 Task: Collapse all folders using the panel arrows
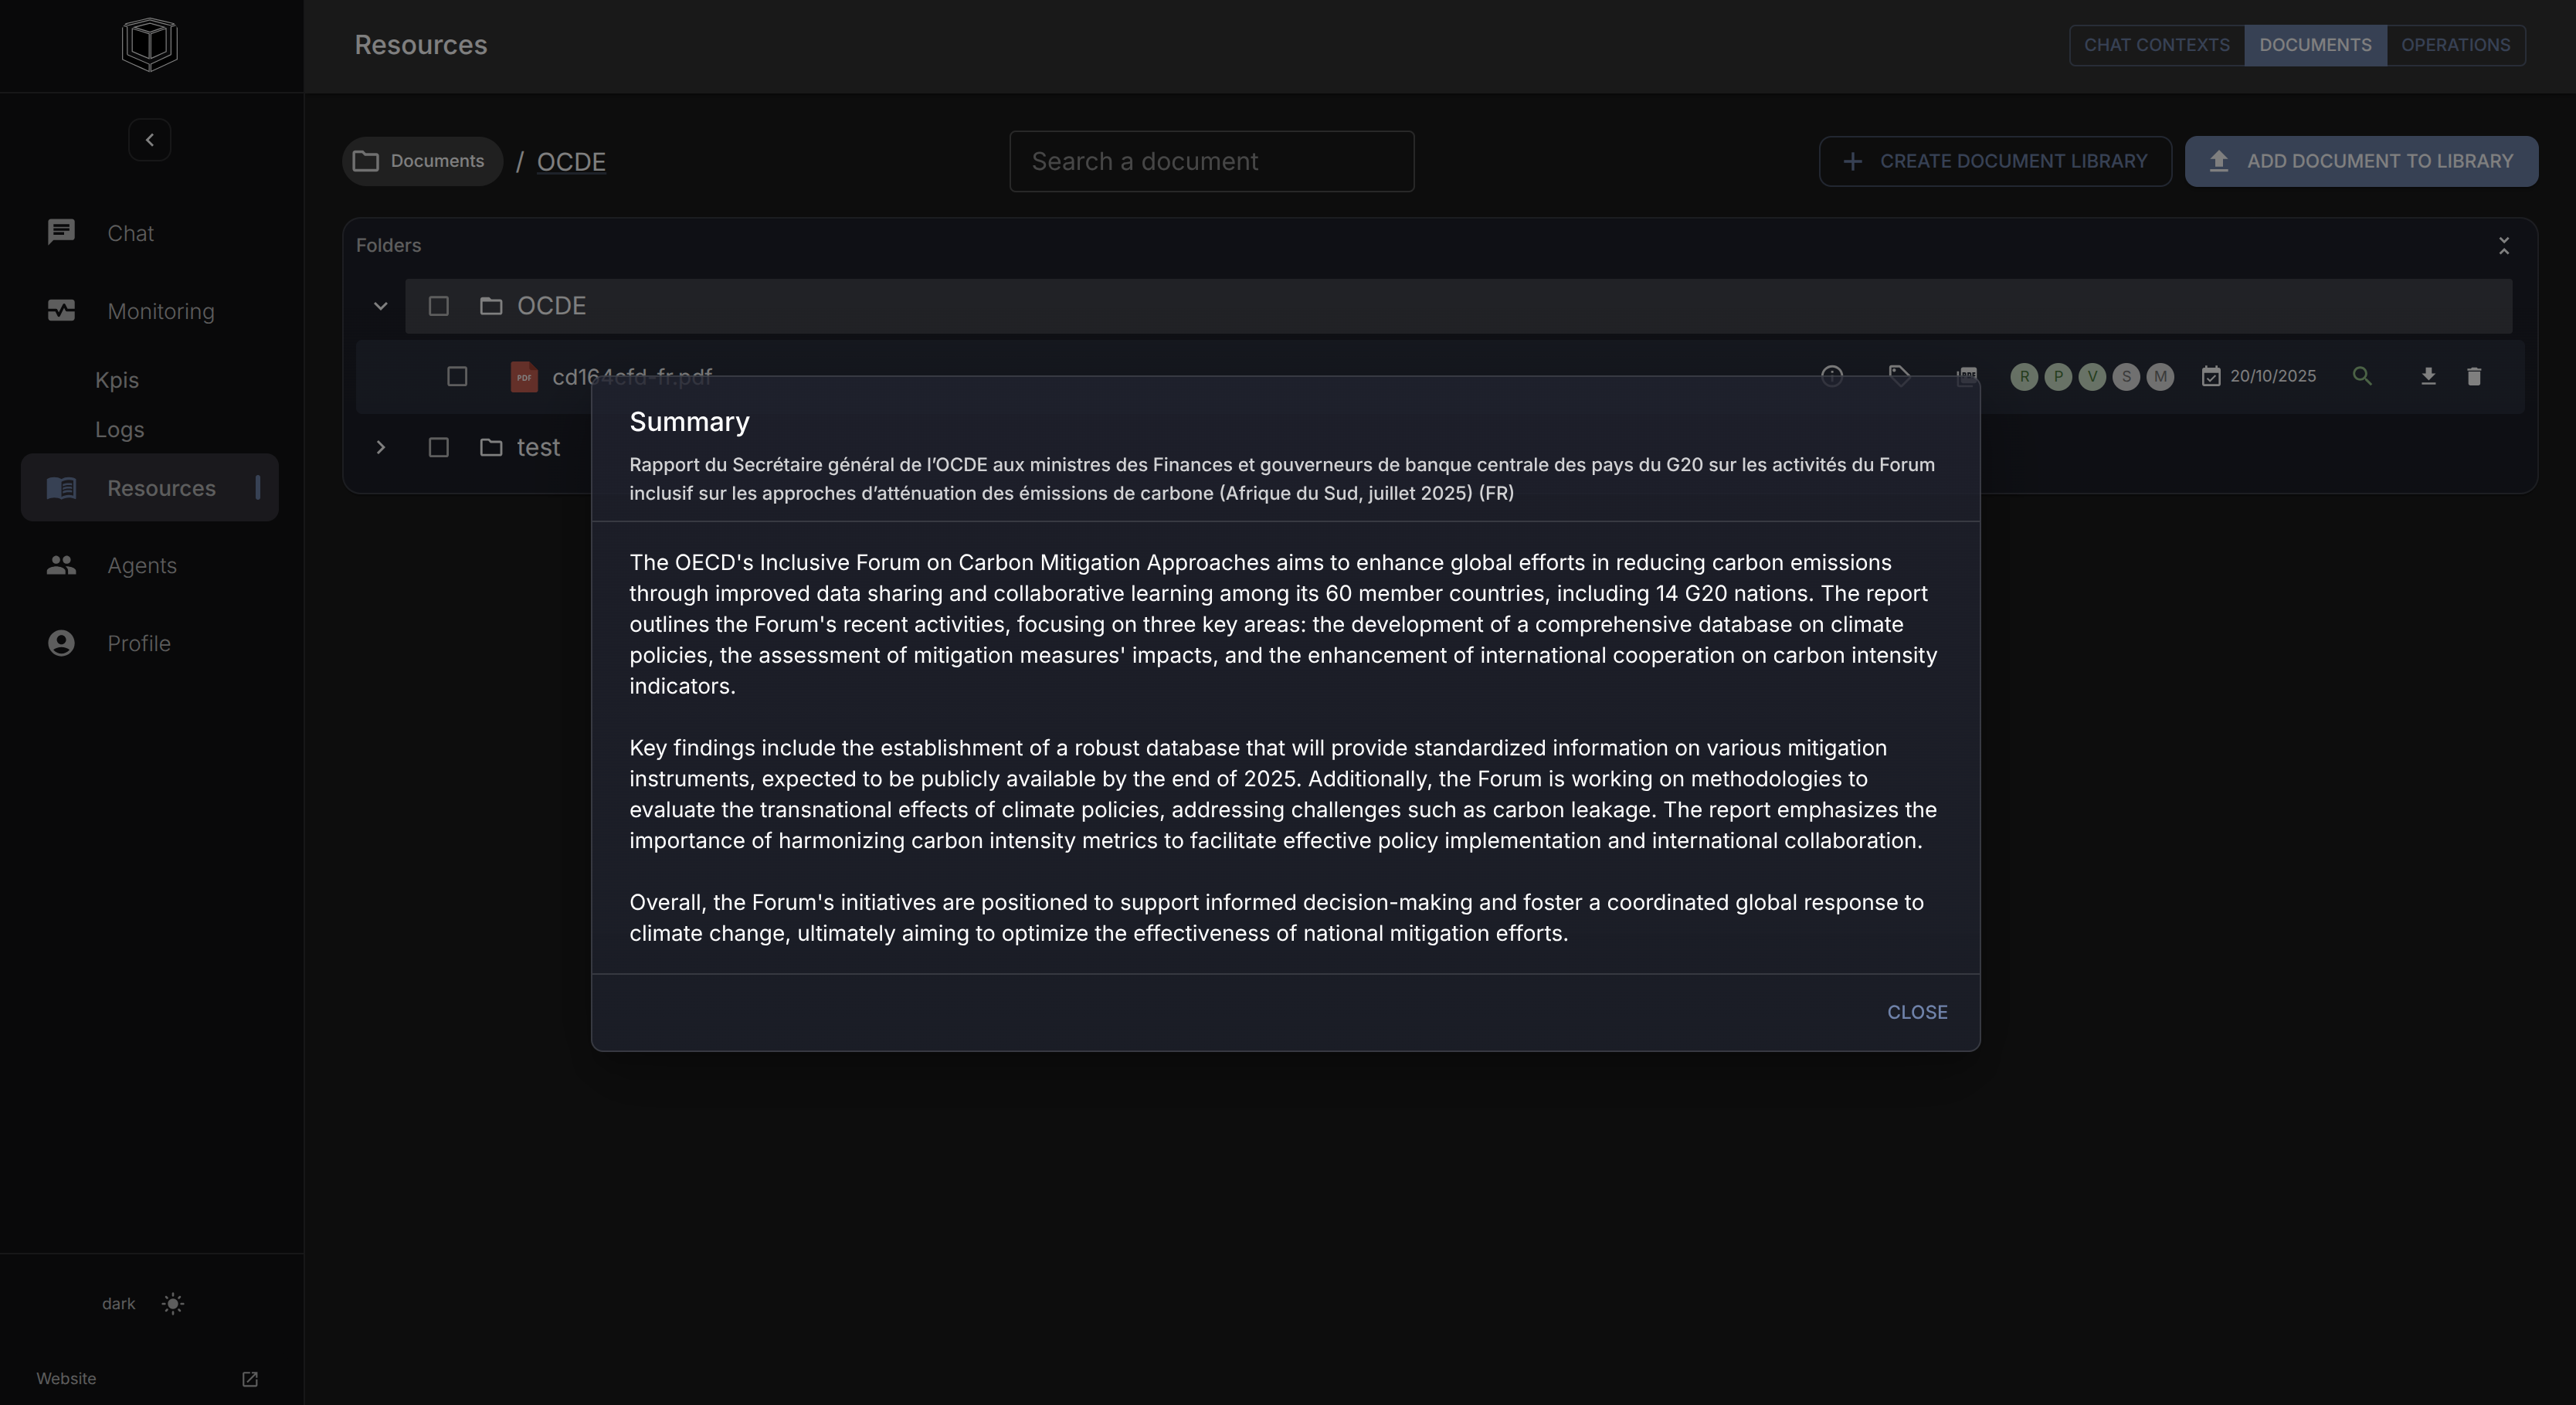click(2503, 245)
